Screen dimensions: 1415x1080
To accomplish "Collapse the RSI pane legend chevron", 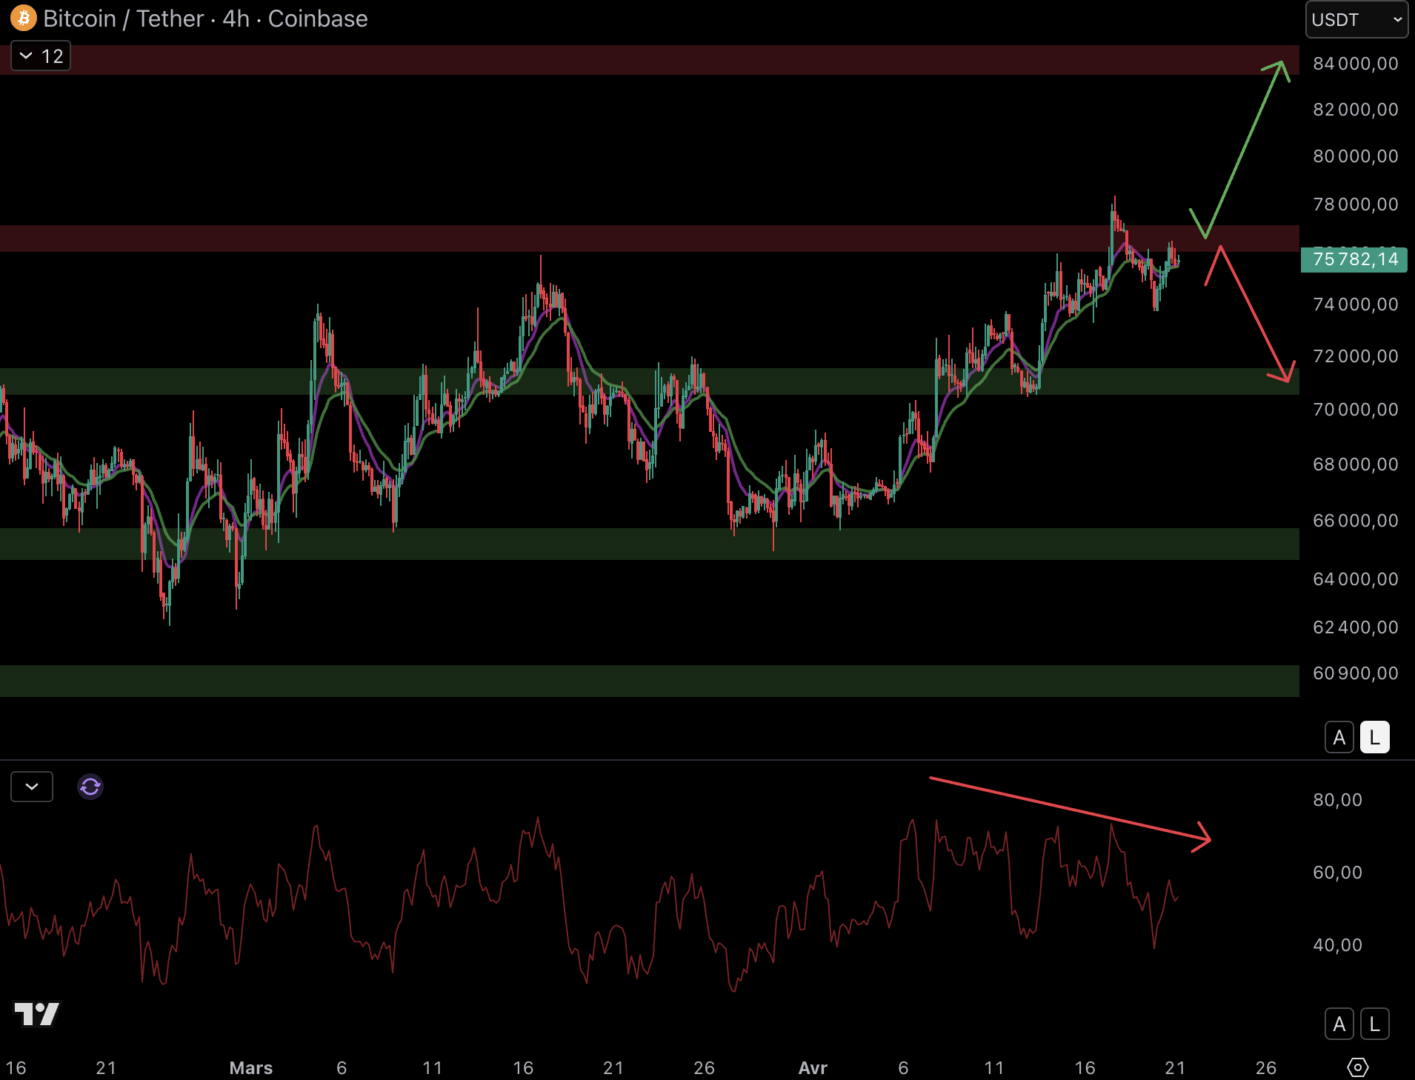I will coord(32,787).
